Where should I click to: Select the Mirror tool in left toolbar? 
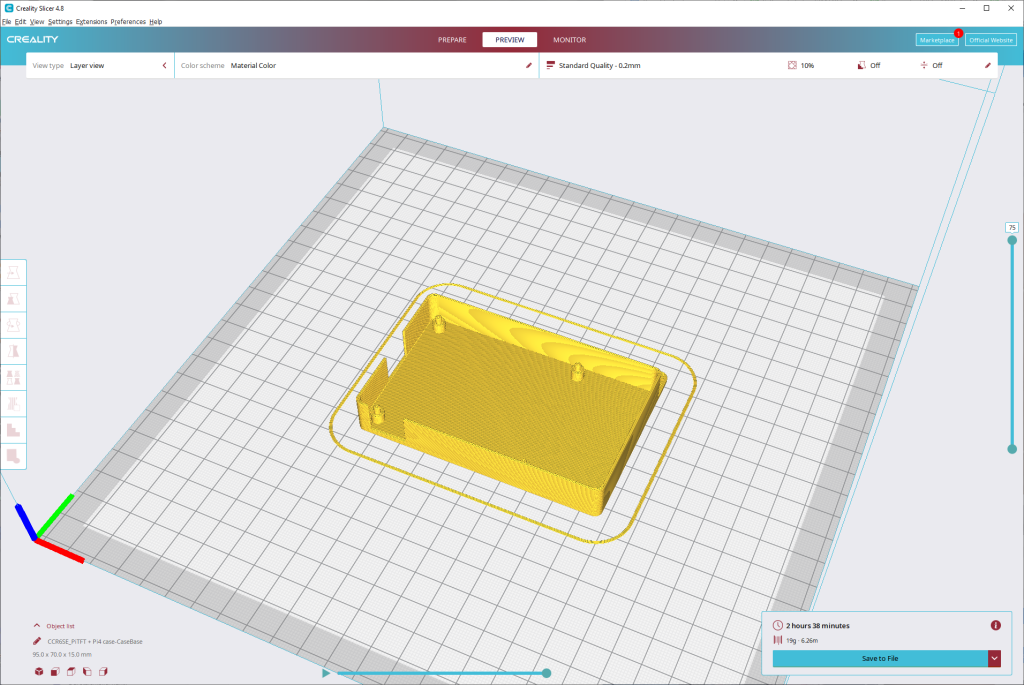click(13, 351)
